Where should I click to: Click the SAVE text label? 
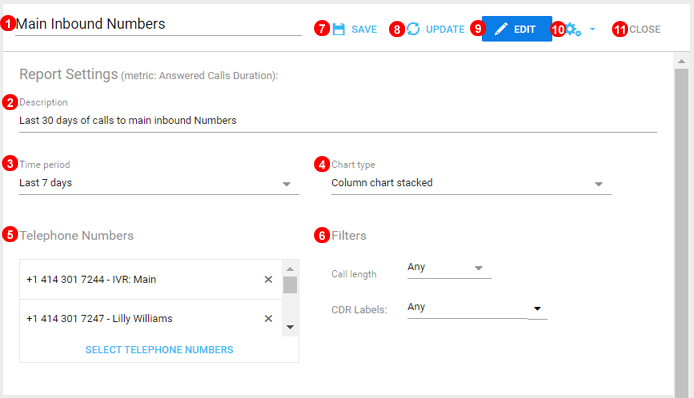click(x=364, y=29)
